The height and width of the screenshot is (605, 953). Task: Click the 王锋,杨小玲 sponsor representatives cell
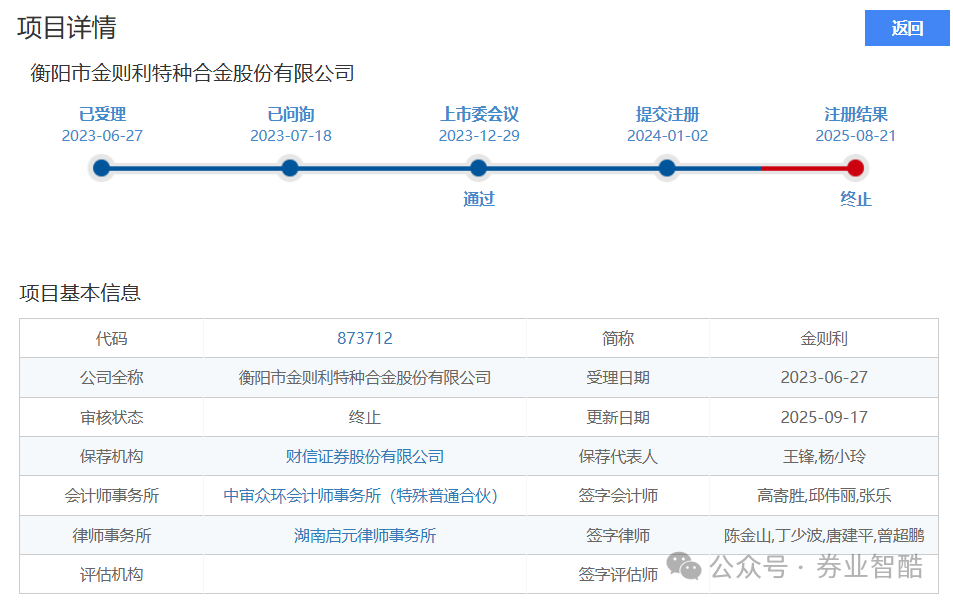pyautogui.click(x=824, y=456)
